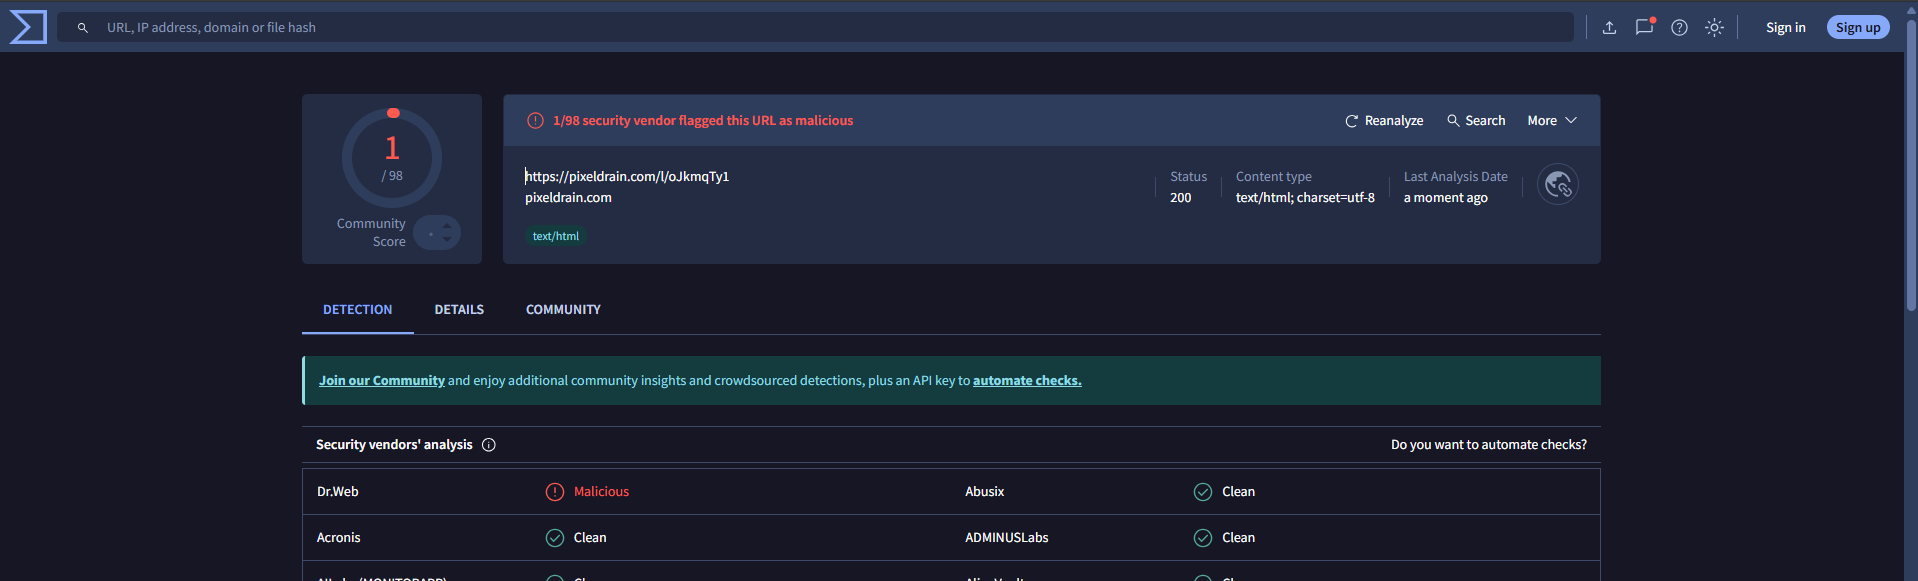Click the Abusix vendor name
Image resolution: width=1918 pixels, height=581 pixels.
(984, 492)
